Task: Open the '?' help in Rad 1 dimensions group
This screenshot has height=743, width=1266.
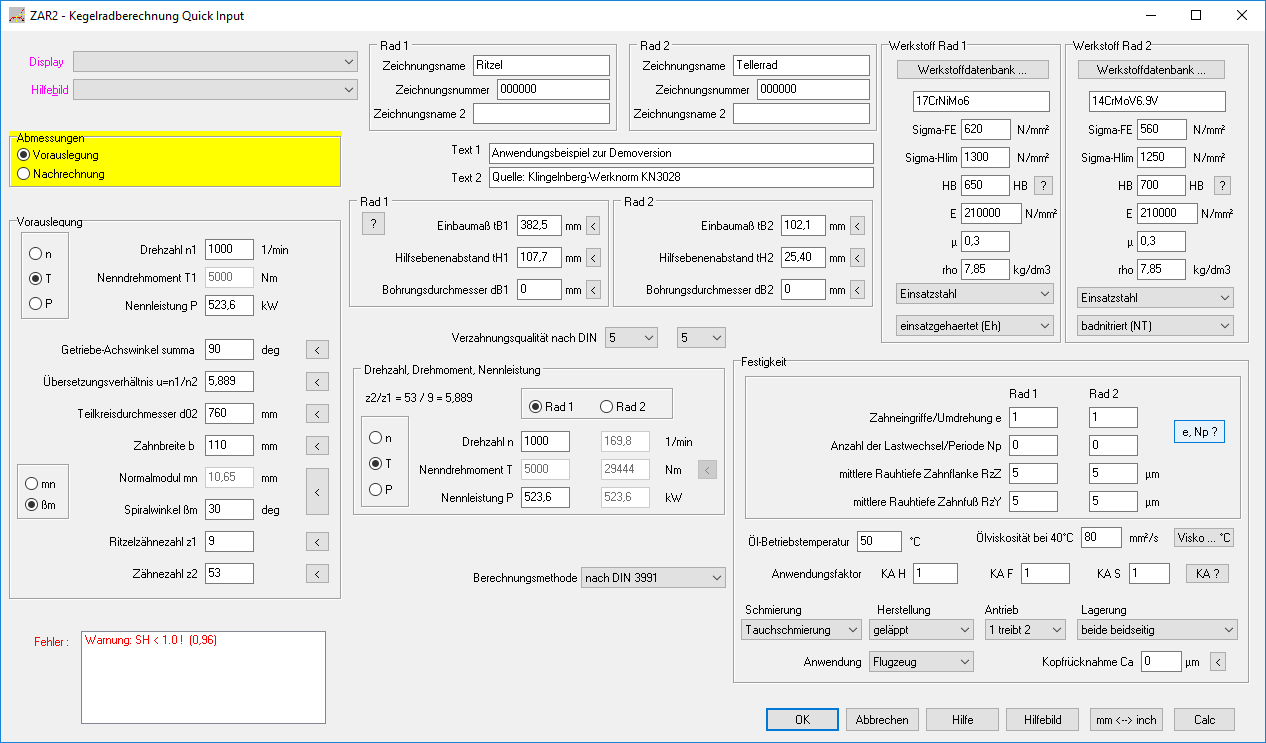Action: (x=372, y=223)
